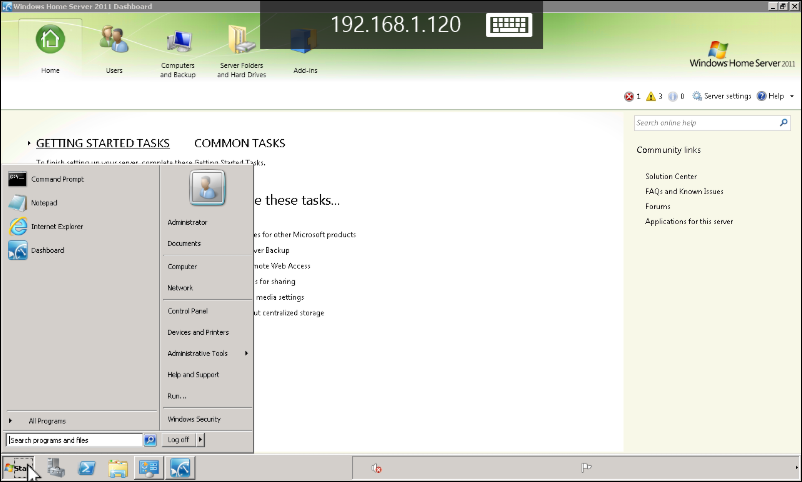Select the 192.168.1.120 address label

point(395,25)
